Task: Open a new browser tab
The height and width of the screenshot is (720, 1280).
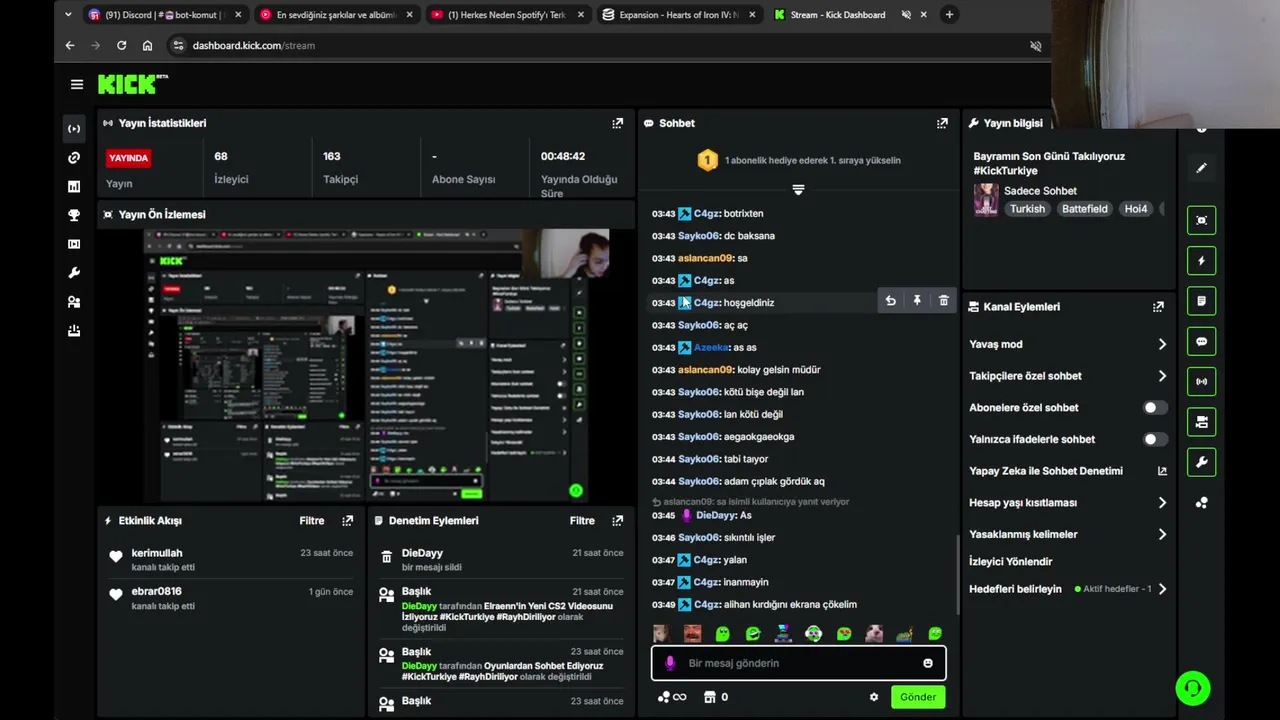Action: pyautogui.click(x=949, y=15)
